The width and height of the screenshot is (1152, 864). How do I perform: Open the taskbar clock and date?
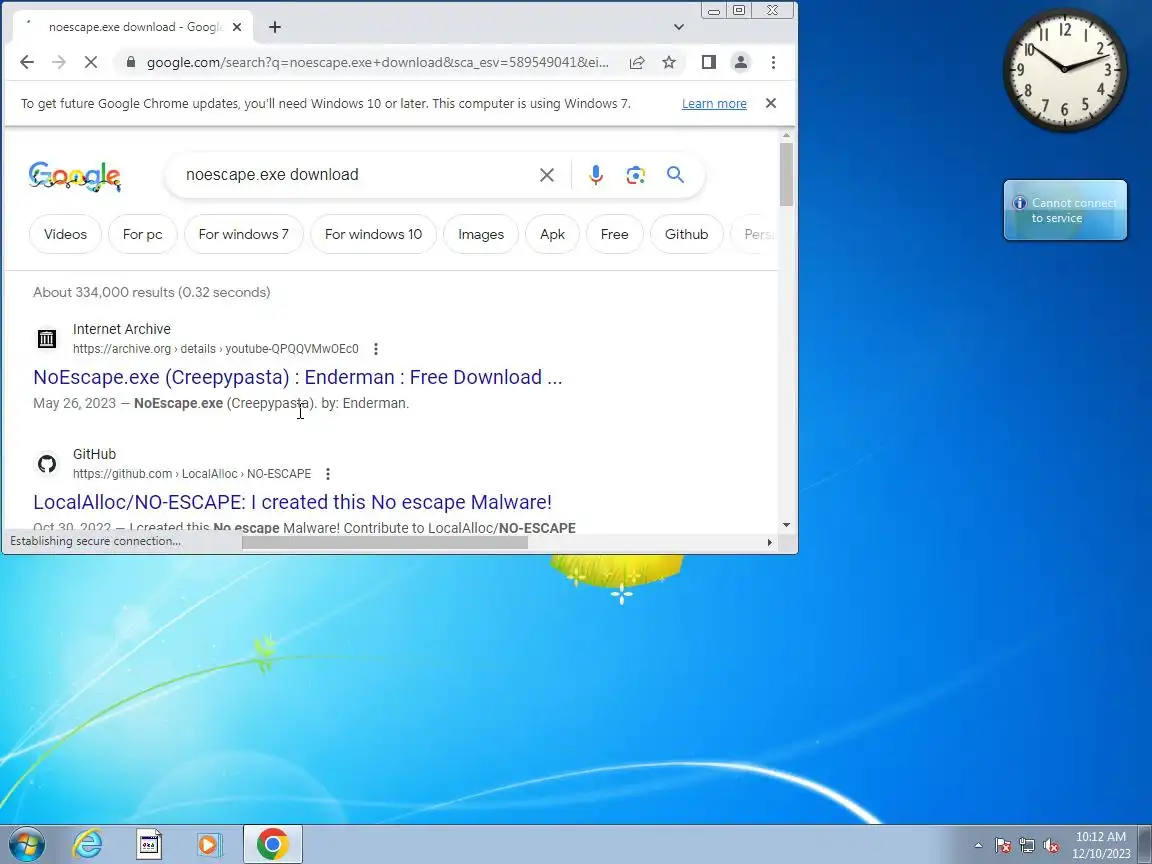[x=1101, y=845]
